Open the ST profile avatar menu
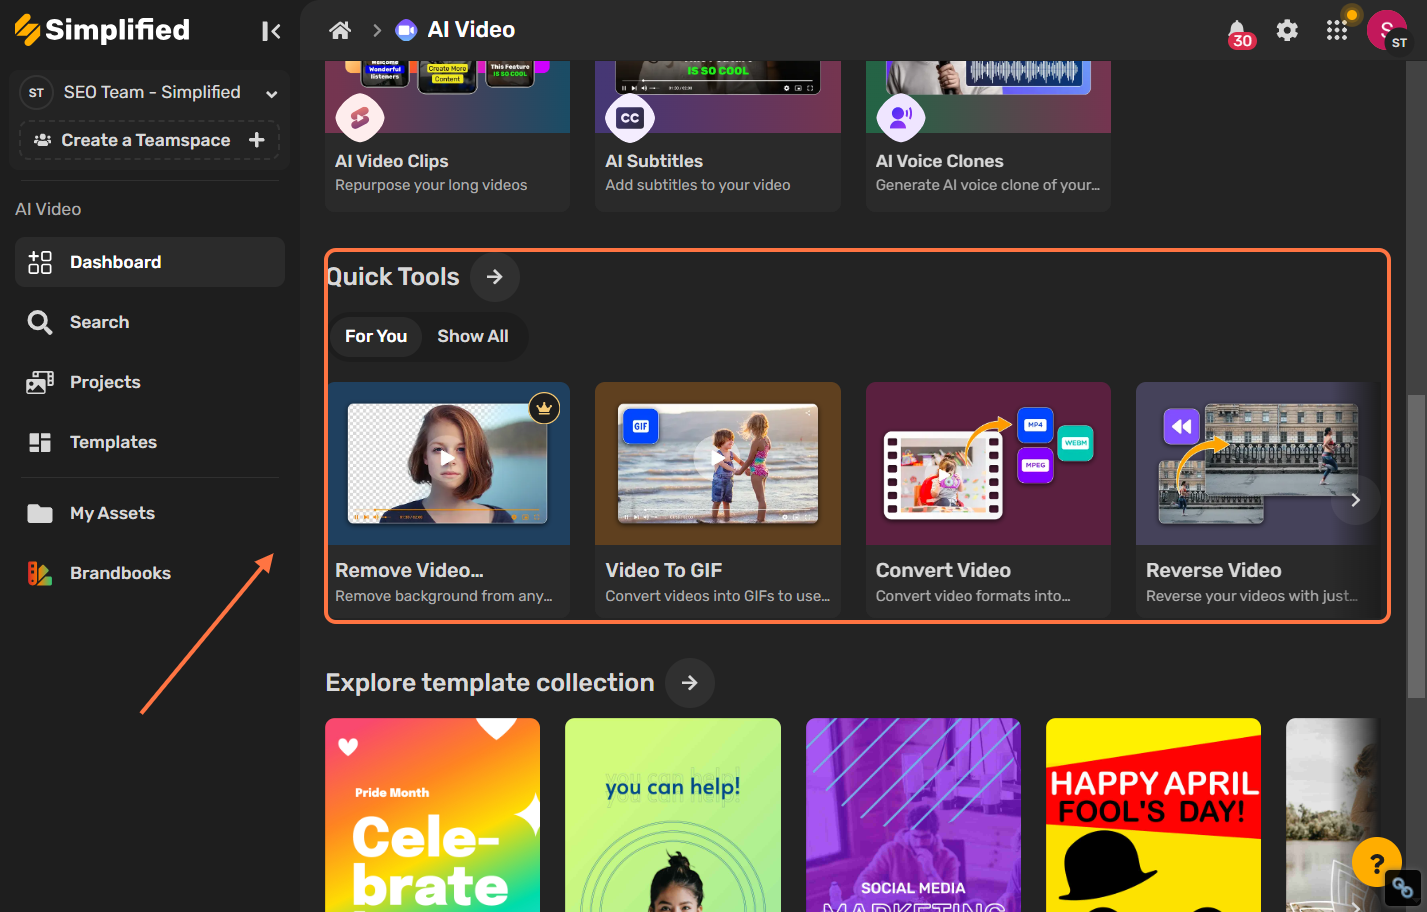The width and height of the screenshot is (1427, 912). coord(1387,30)
